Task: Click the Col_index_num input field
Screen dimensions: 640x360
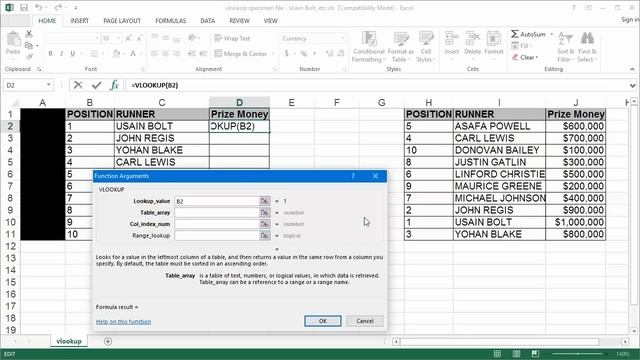Action: click(217, 224)
